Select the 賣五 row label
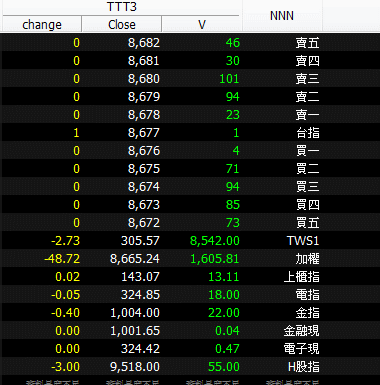Image resolution: width=380 pixels, height=385 pixels. (307, 43)
